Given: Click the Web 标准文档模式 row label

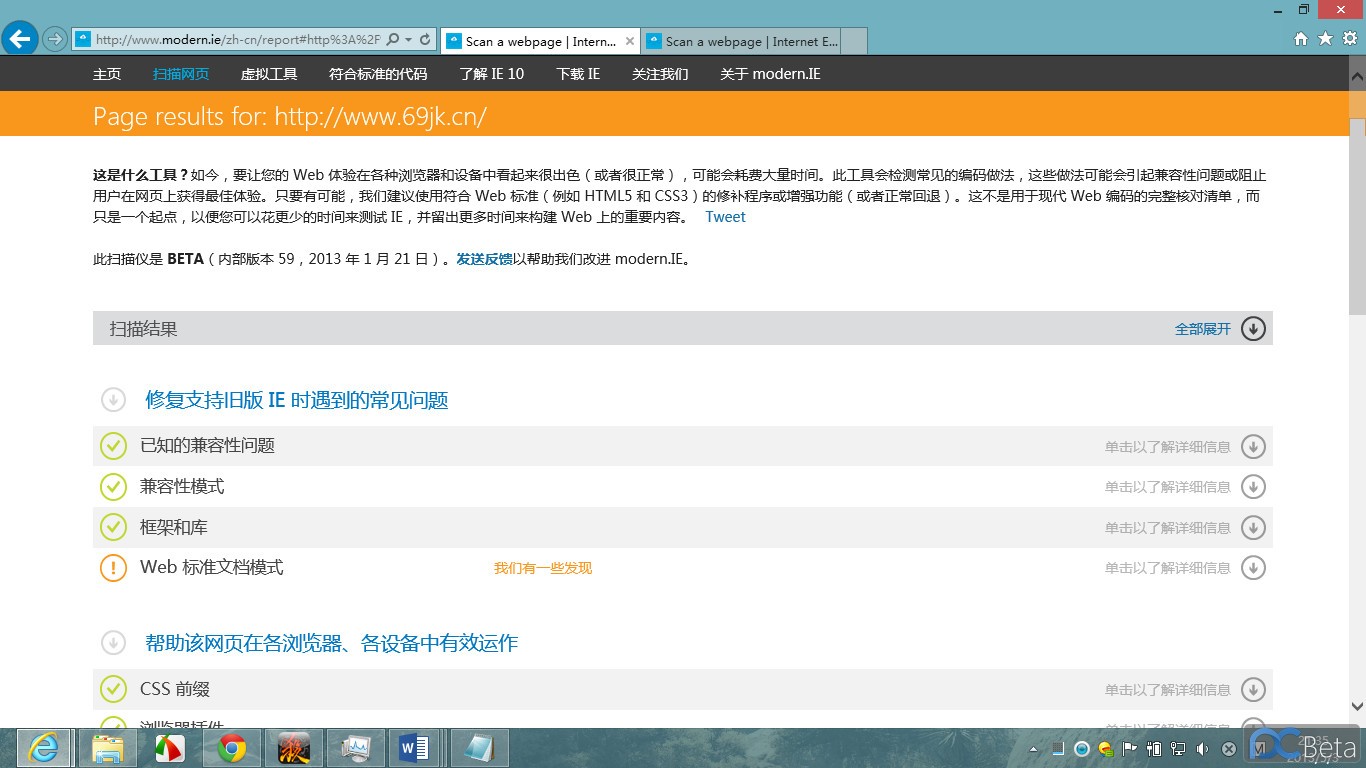Looking at the screenshot, I should [x=212, y=567].
